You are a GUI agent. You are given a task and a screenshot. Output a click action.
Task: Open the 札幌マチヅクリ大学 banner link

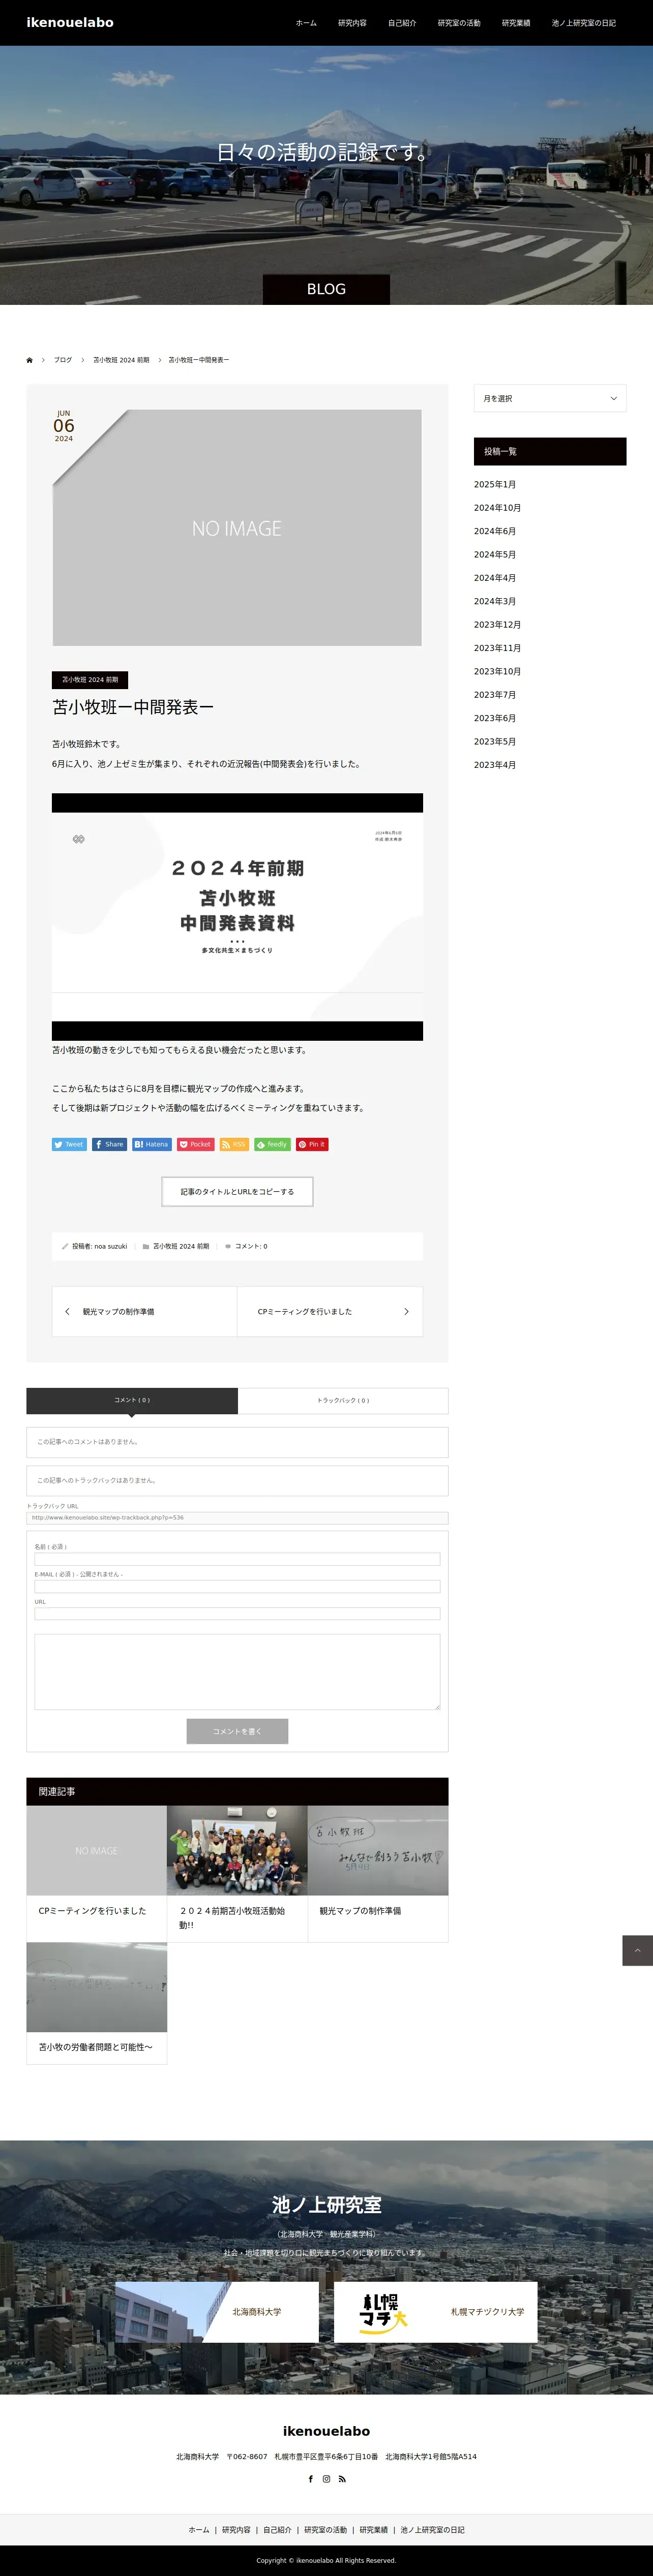(x=436, y=2312)
